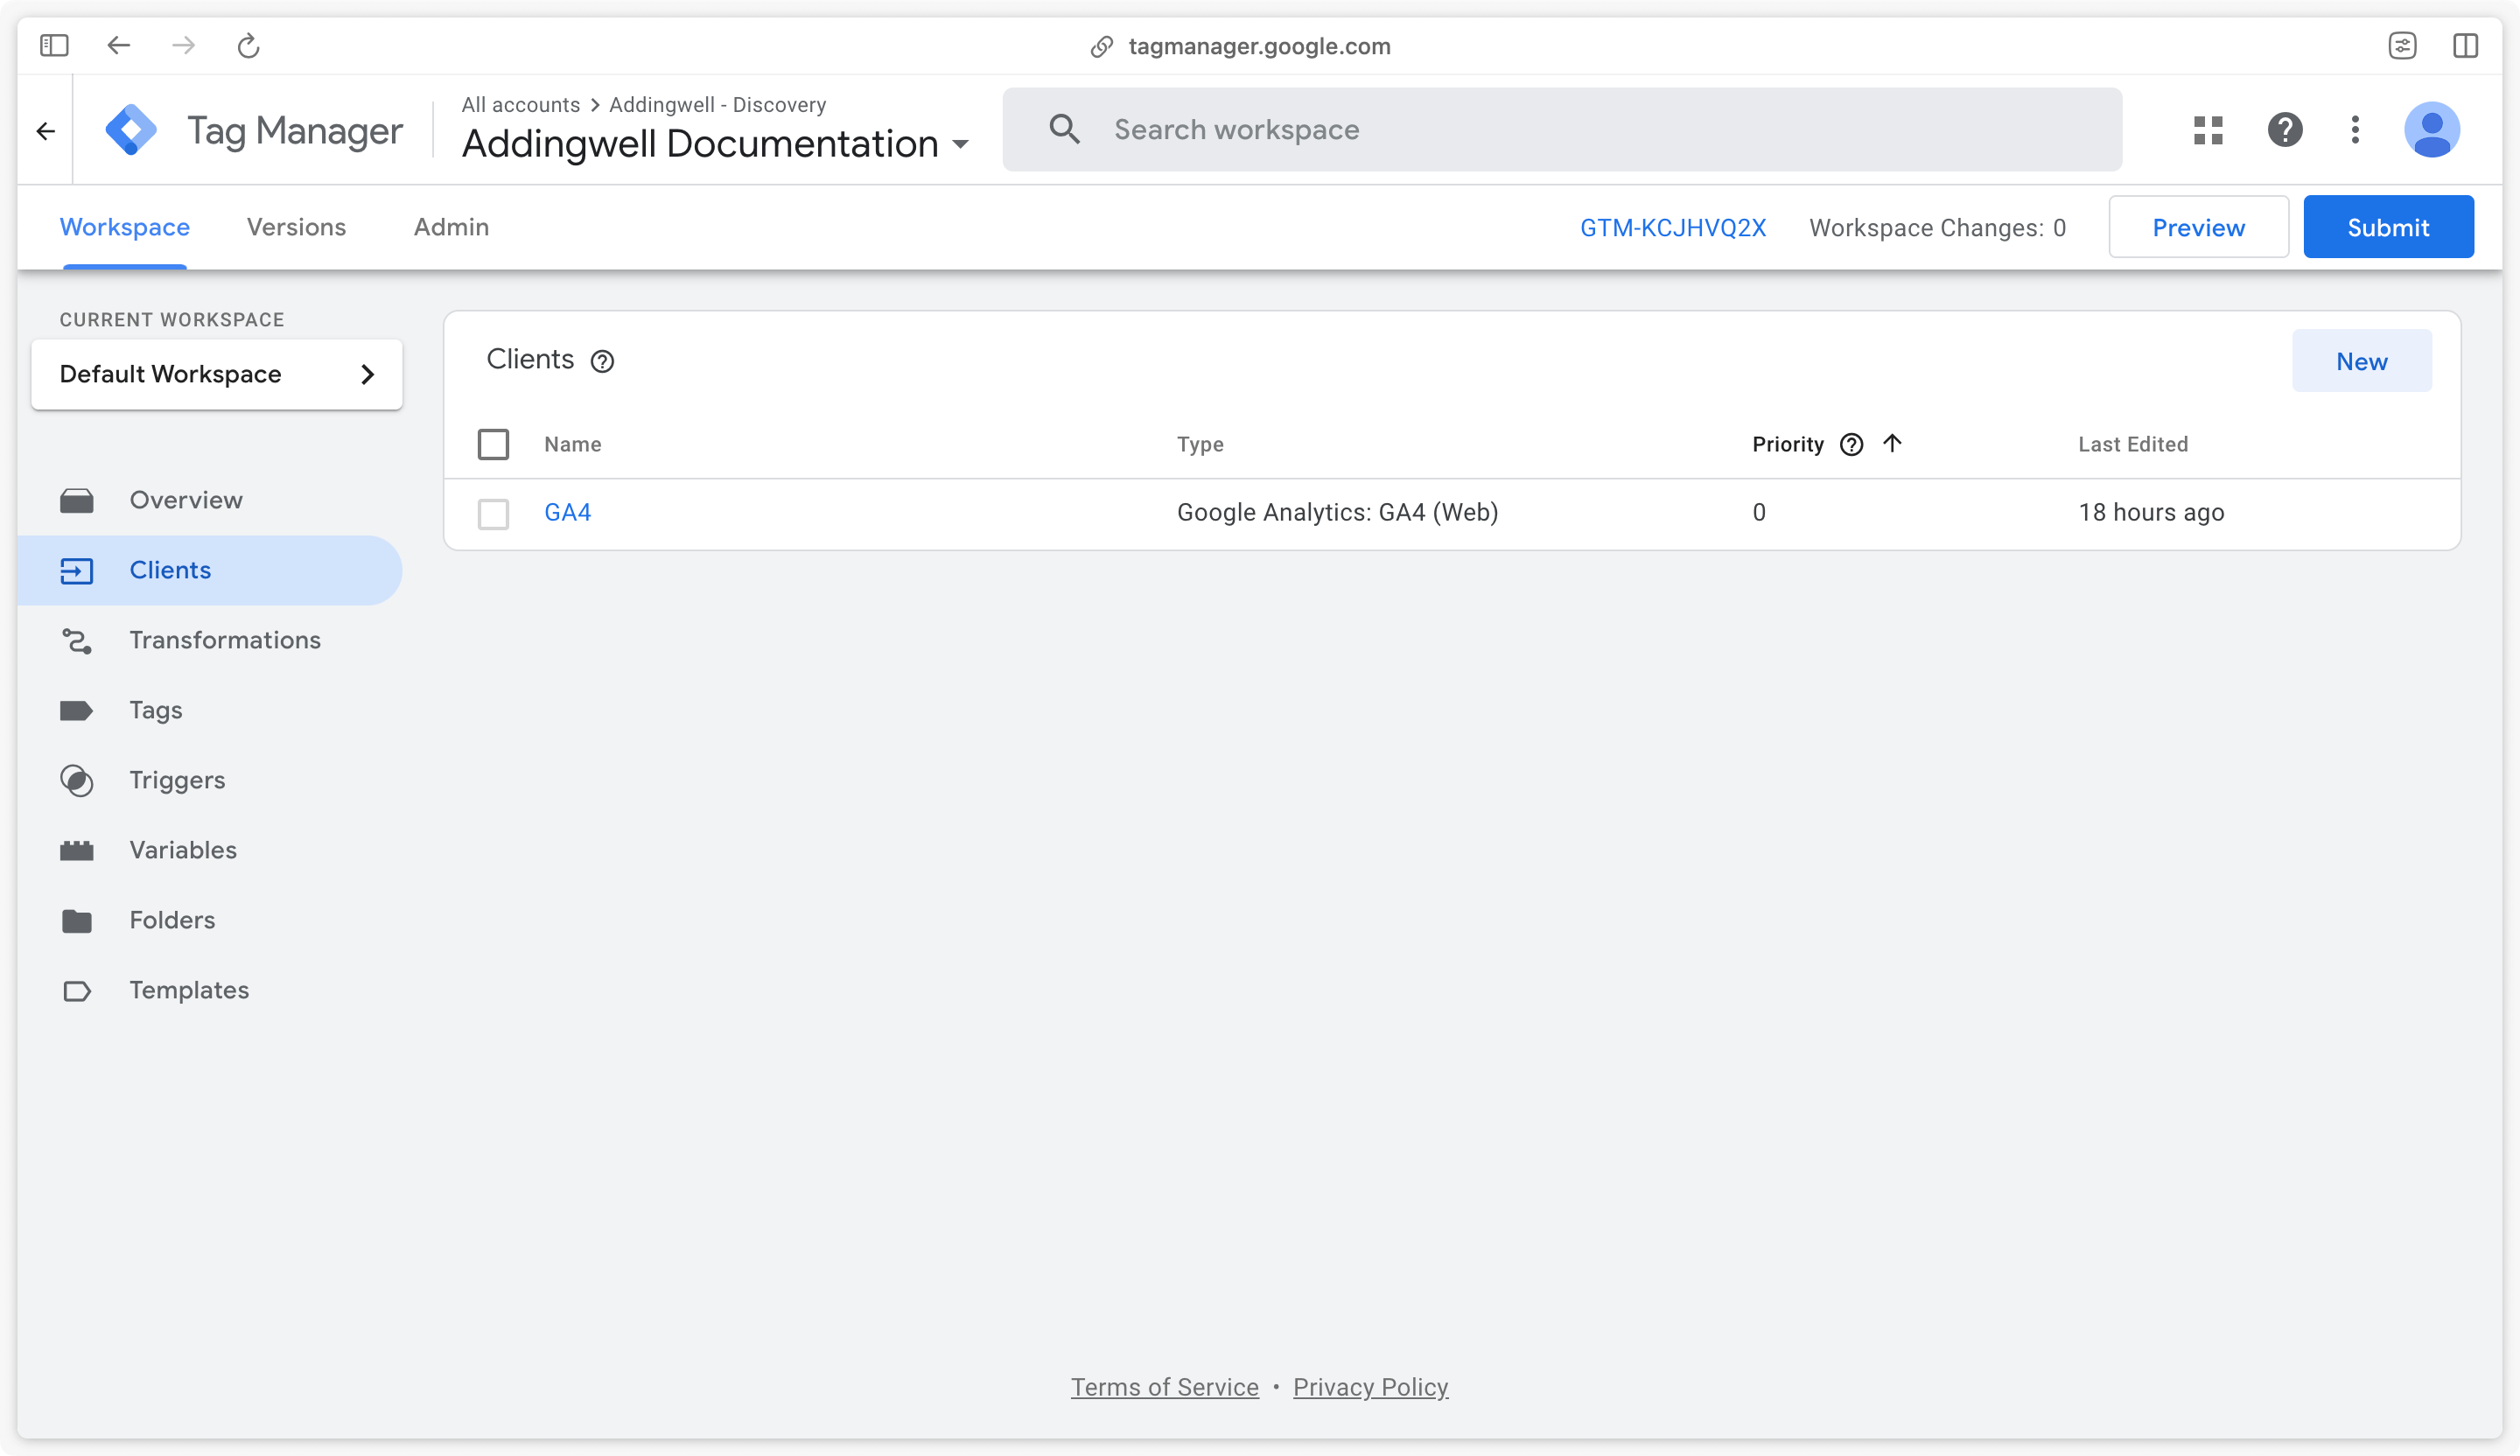The image size is (2520, 1456).
Task: Click the New client button
Action: (x=2361, y=361)
